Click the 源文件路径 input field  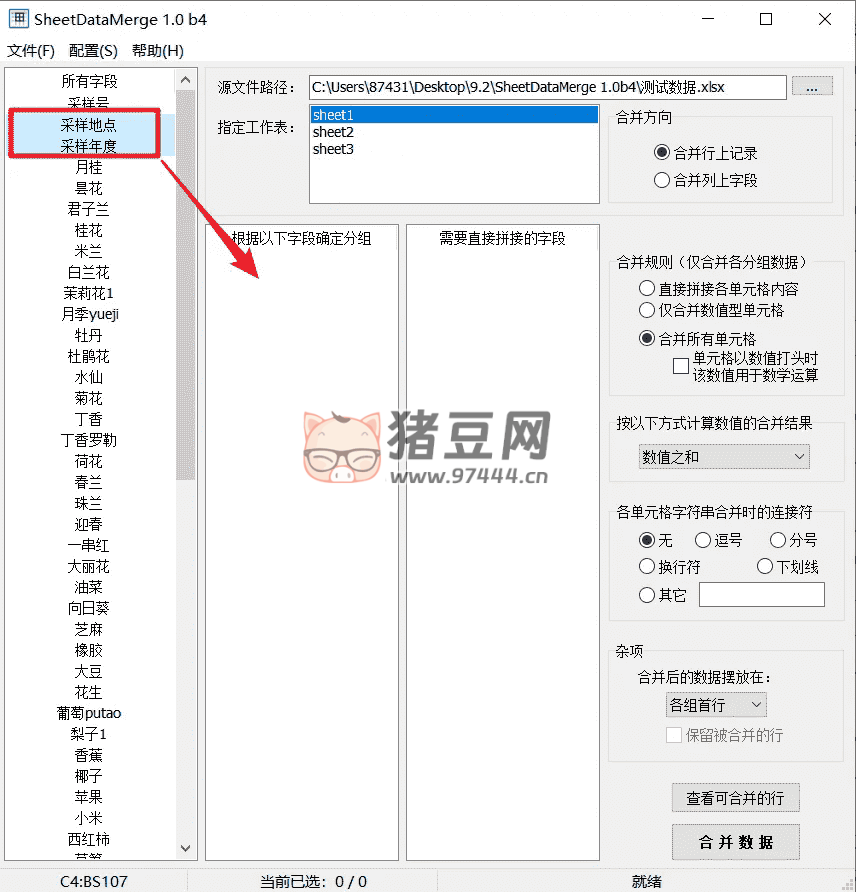(x=547, y=87)
